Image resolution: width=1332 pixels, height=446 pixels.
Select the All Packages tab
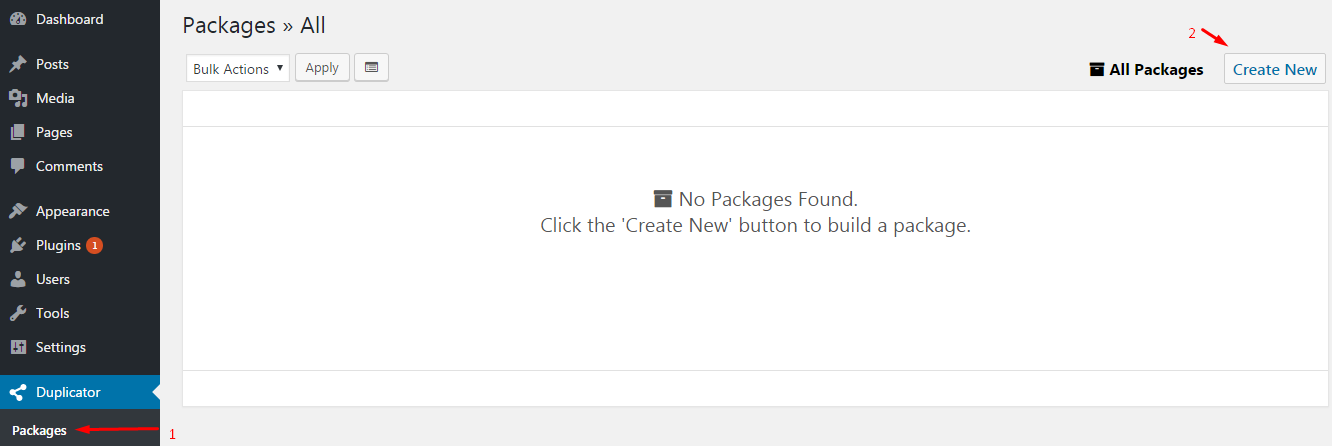[1146, 70]
